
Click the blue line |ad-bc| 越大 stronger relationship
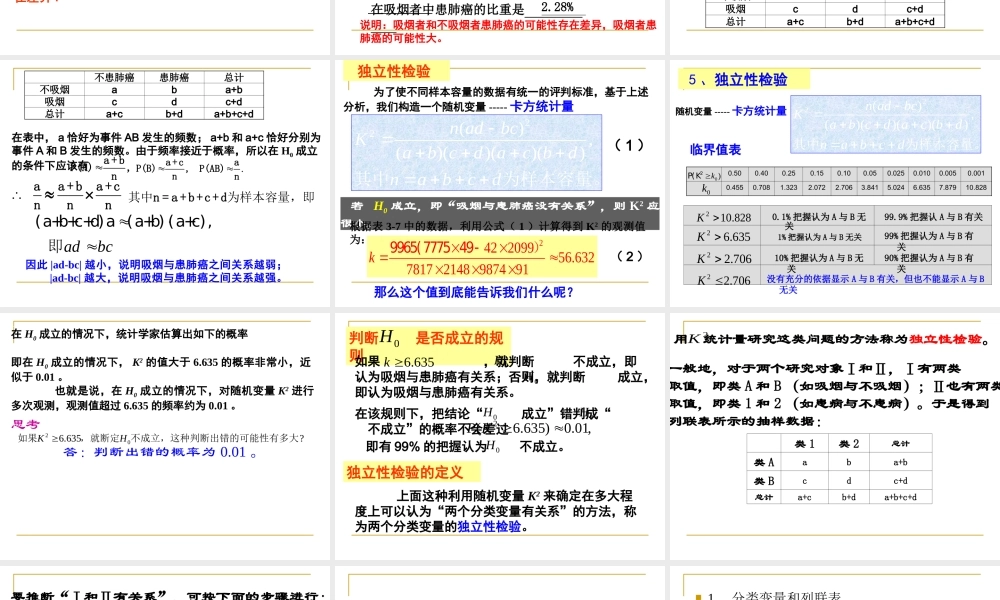click(x=166, y=277)
